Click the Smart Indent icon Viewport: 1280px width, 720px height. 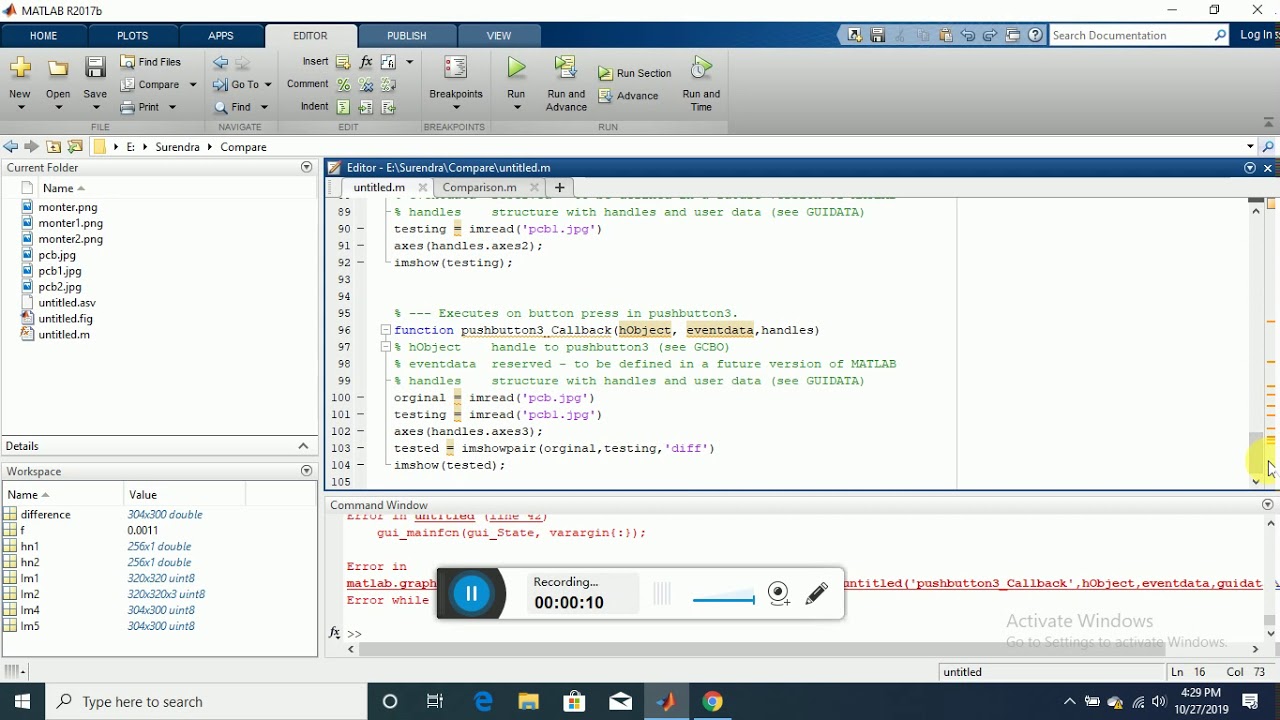click(343, 107)
